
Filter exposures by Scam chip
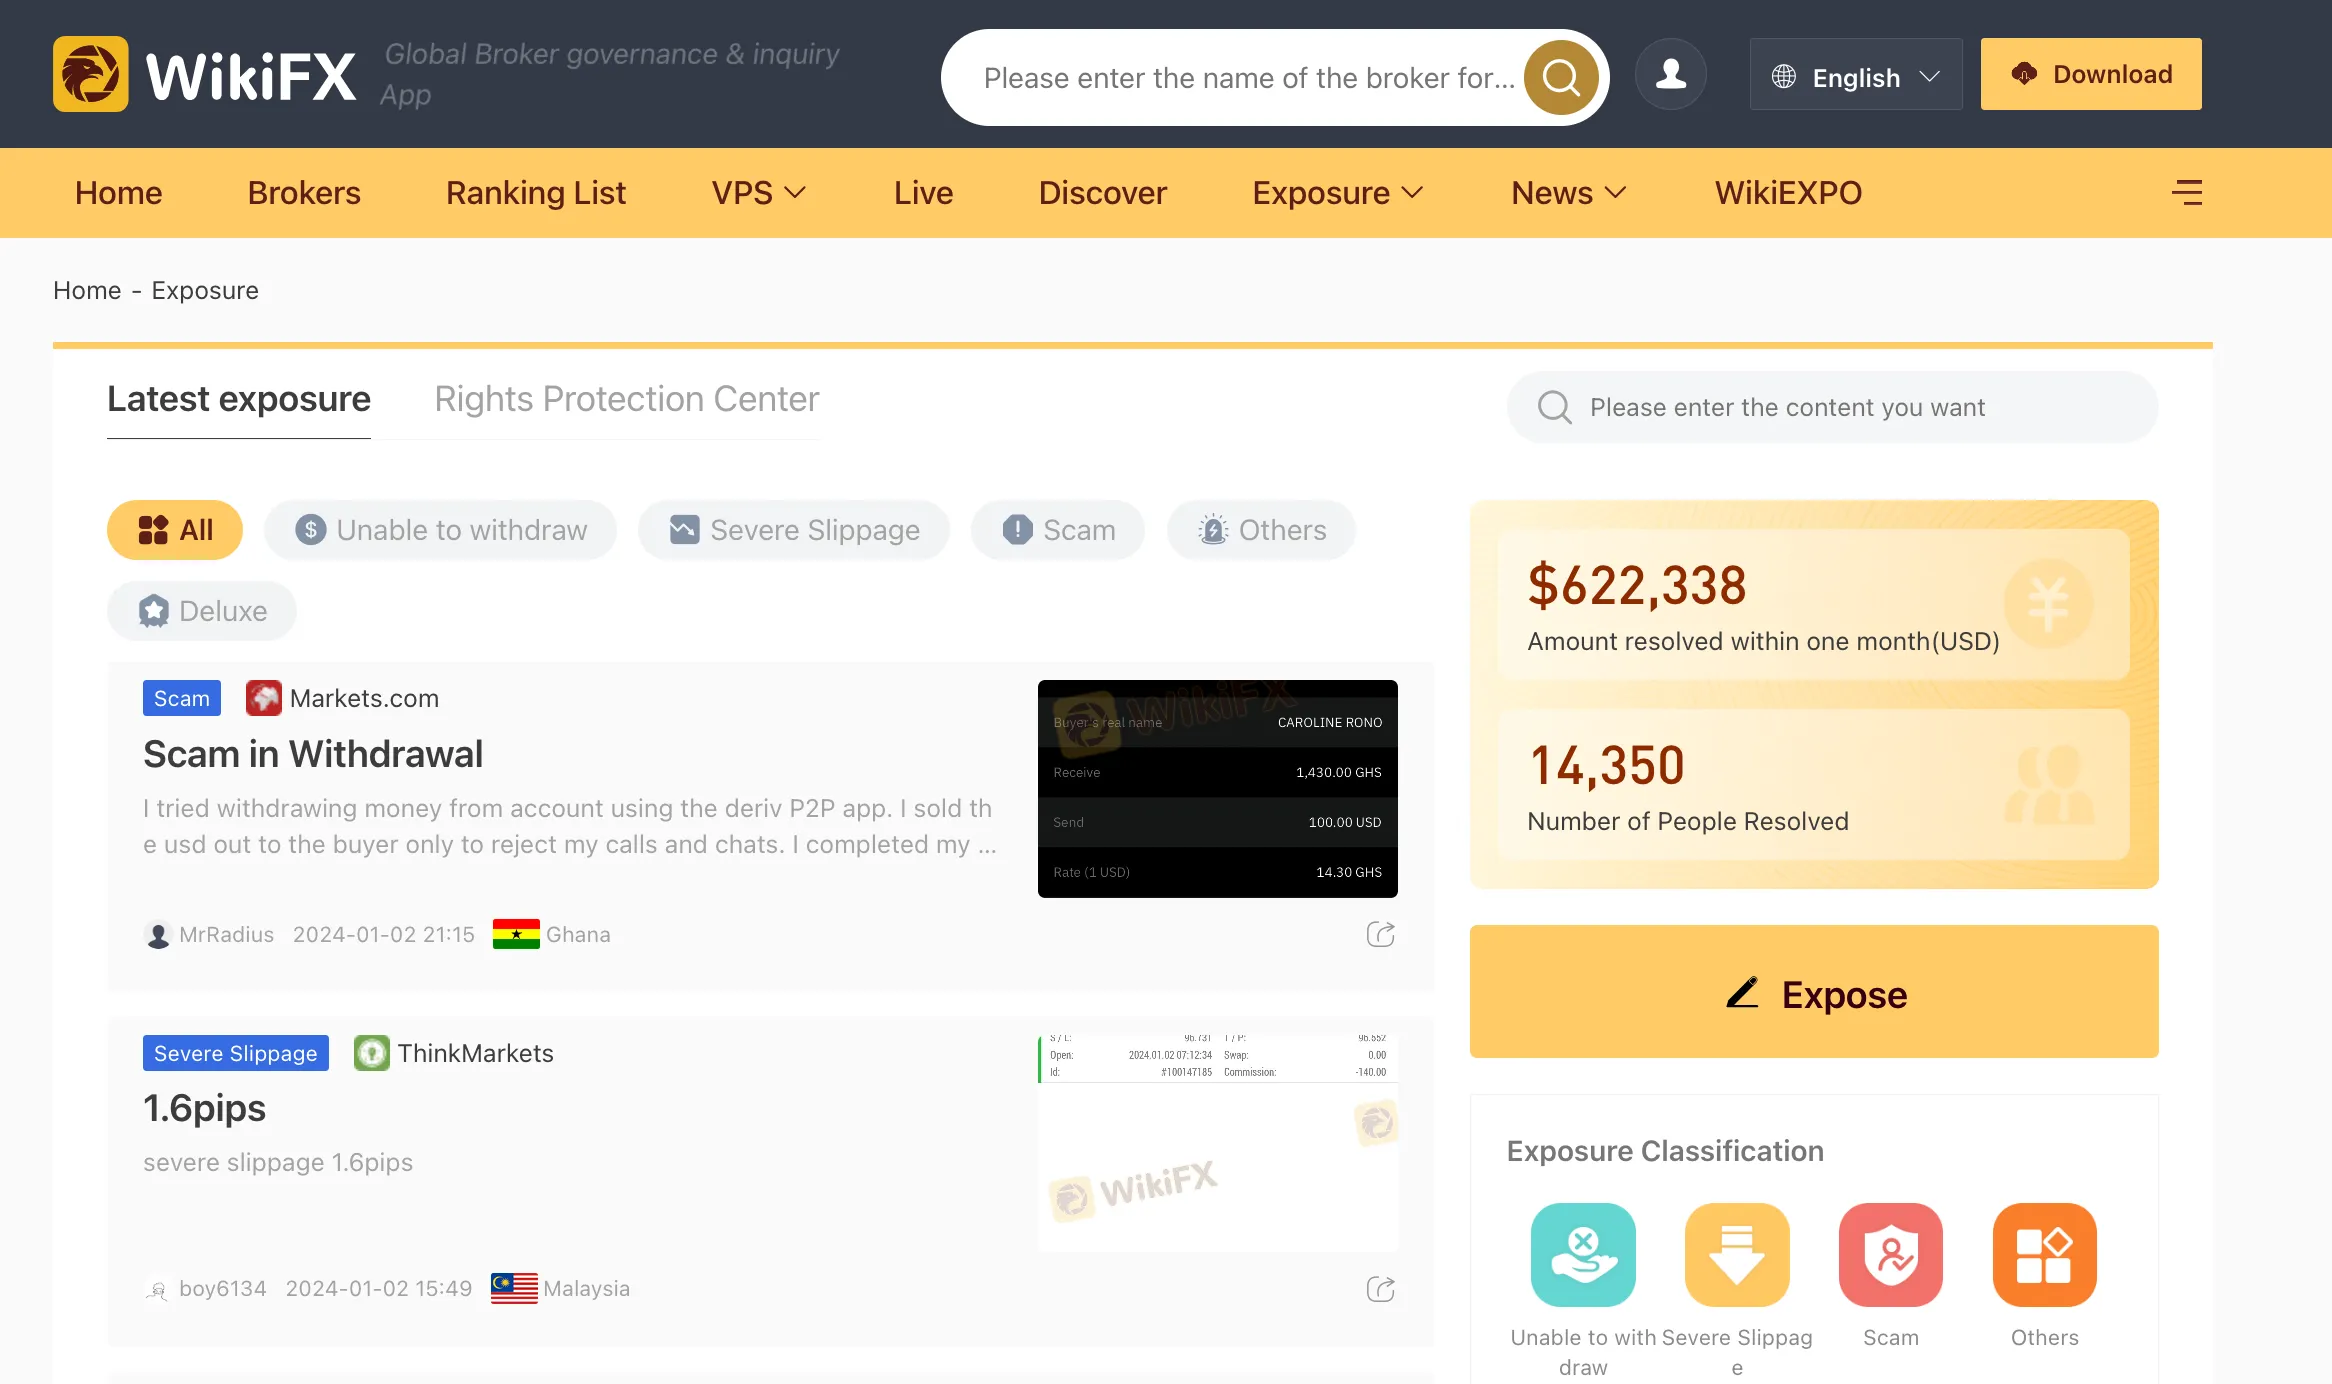(x=1058, y=530)
